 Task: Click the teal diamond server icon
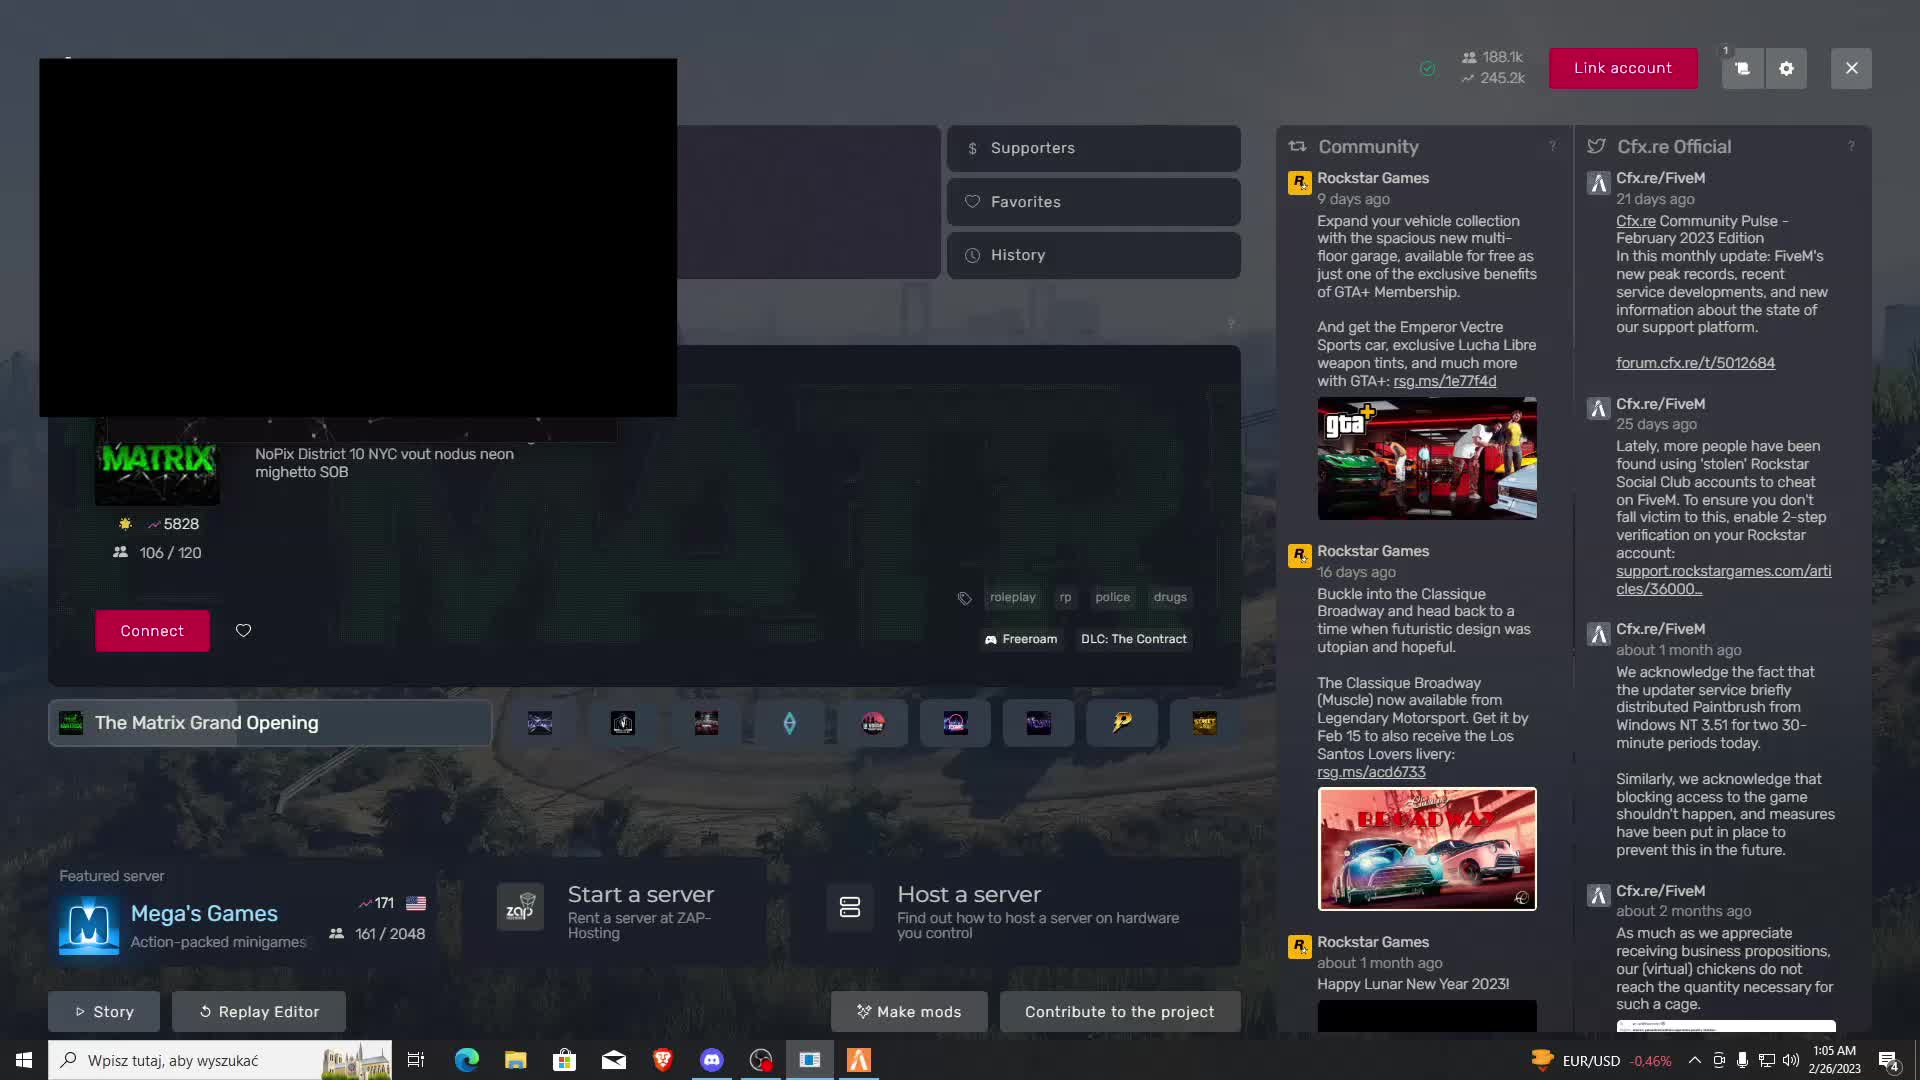pyautogui.click(x=789, y=723)
